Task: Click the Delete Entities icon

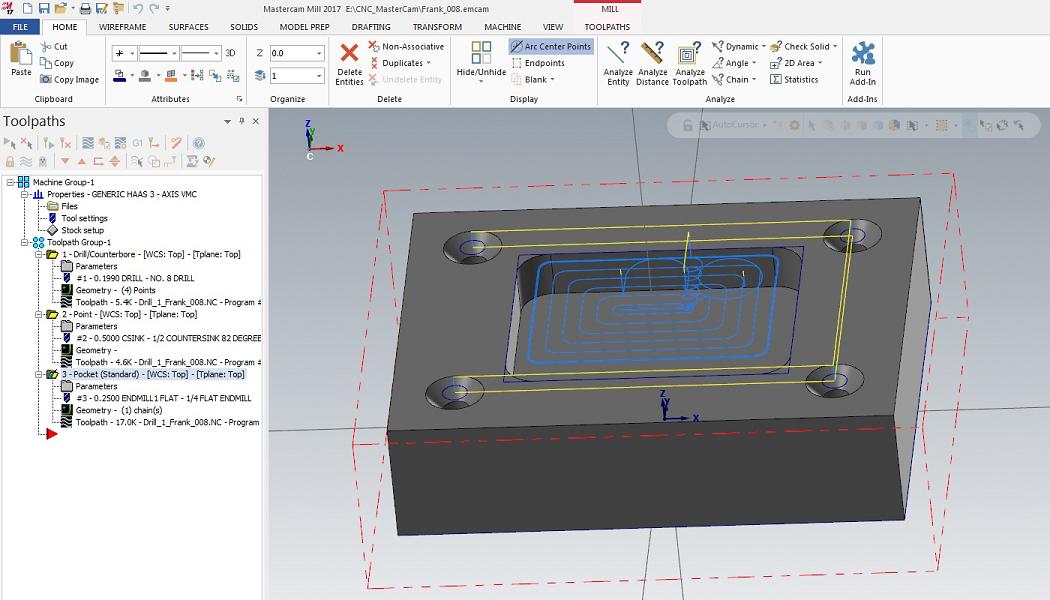Action: (349, 55)
